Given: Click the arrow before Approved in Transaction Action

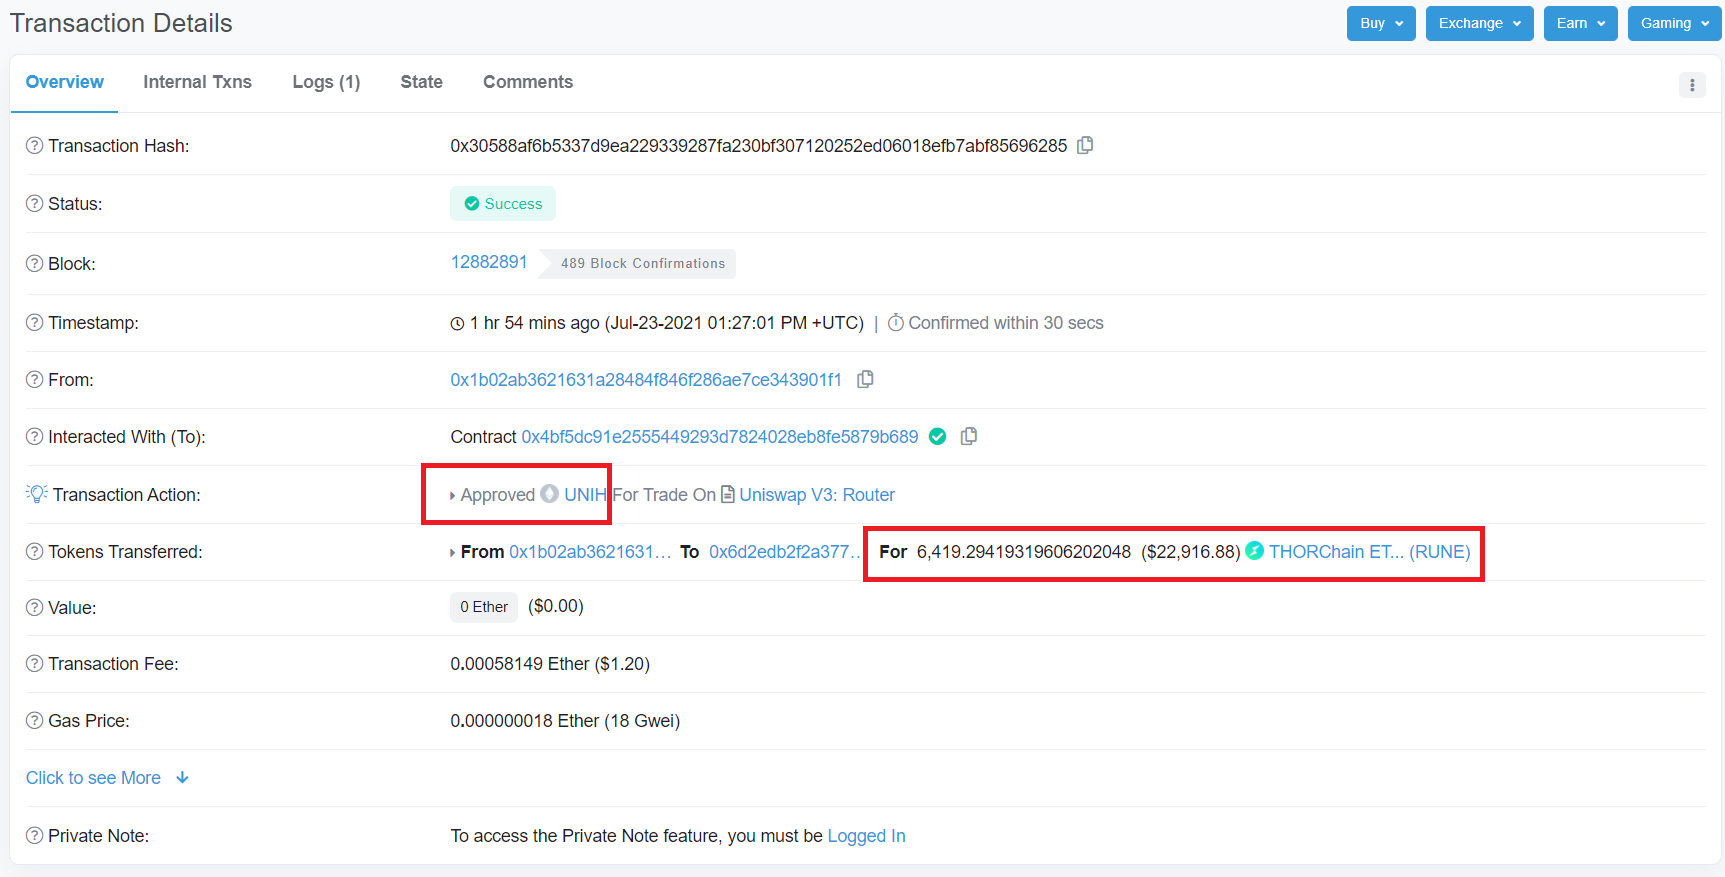Looking at the screenshot, I should click(x=453, y=496).
